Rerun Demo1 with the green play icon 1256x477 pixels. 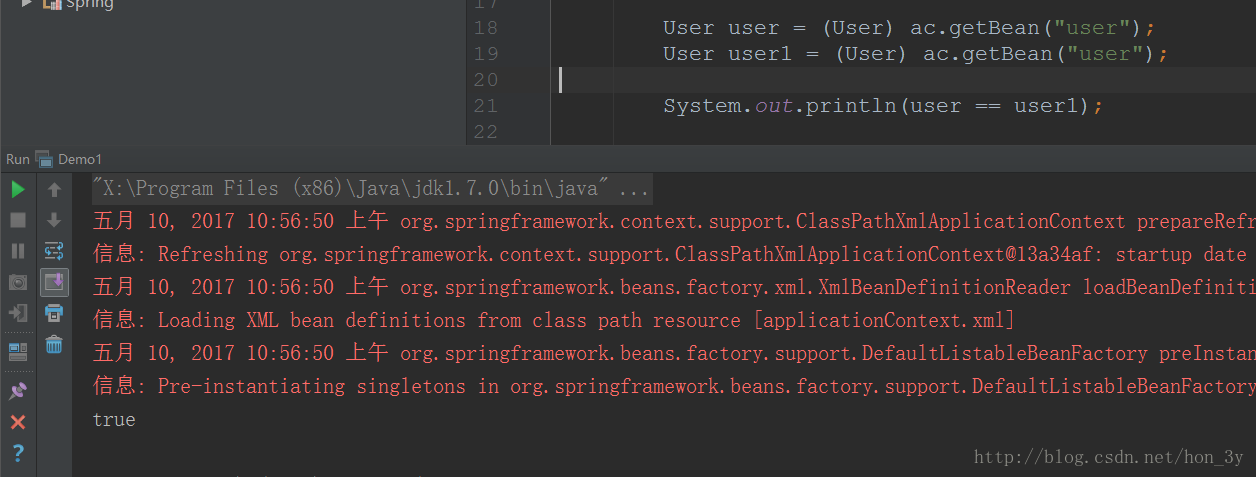[18, 189]
